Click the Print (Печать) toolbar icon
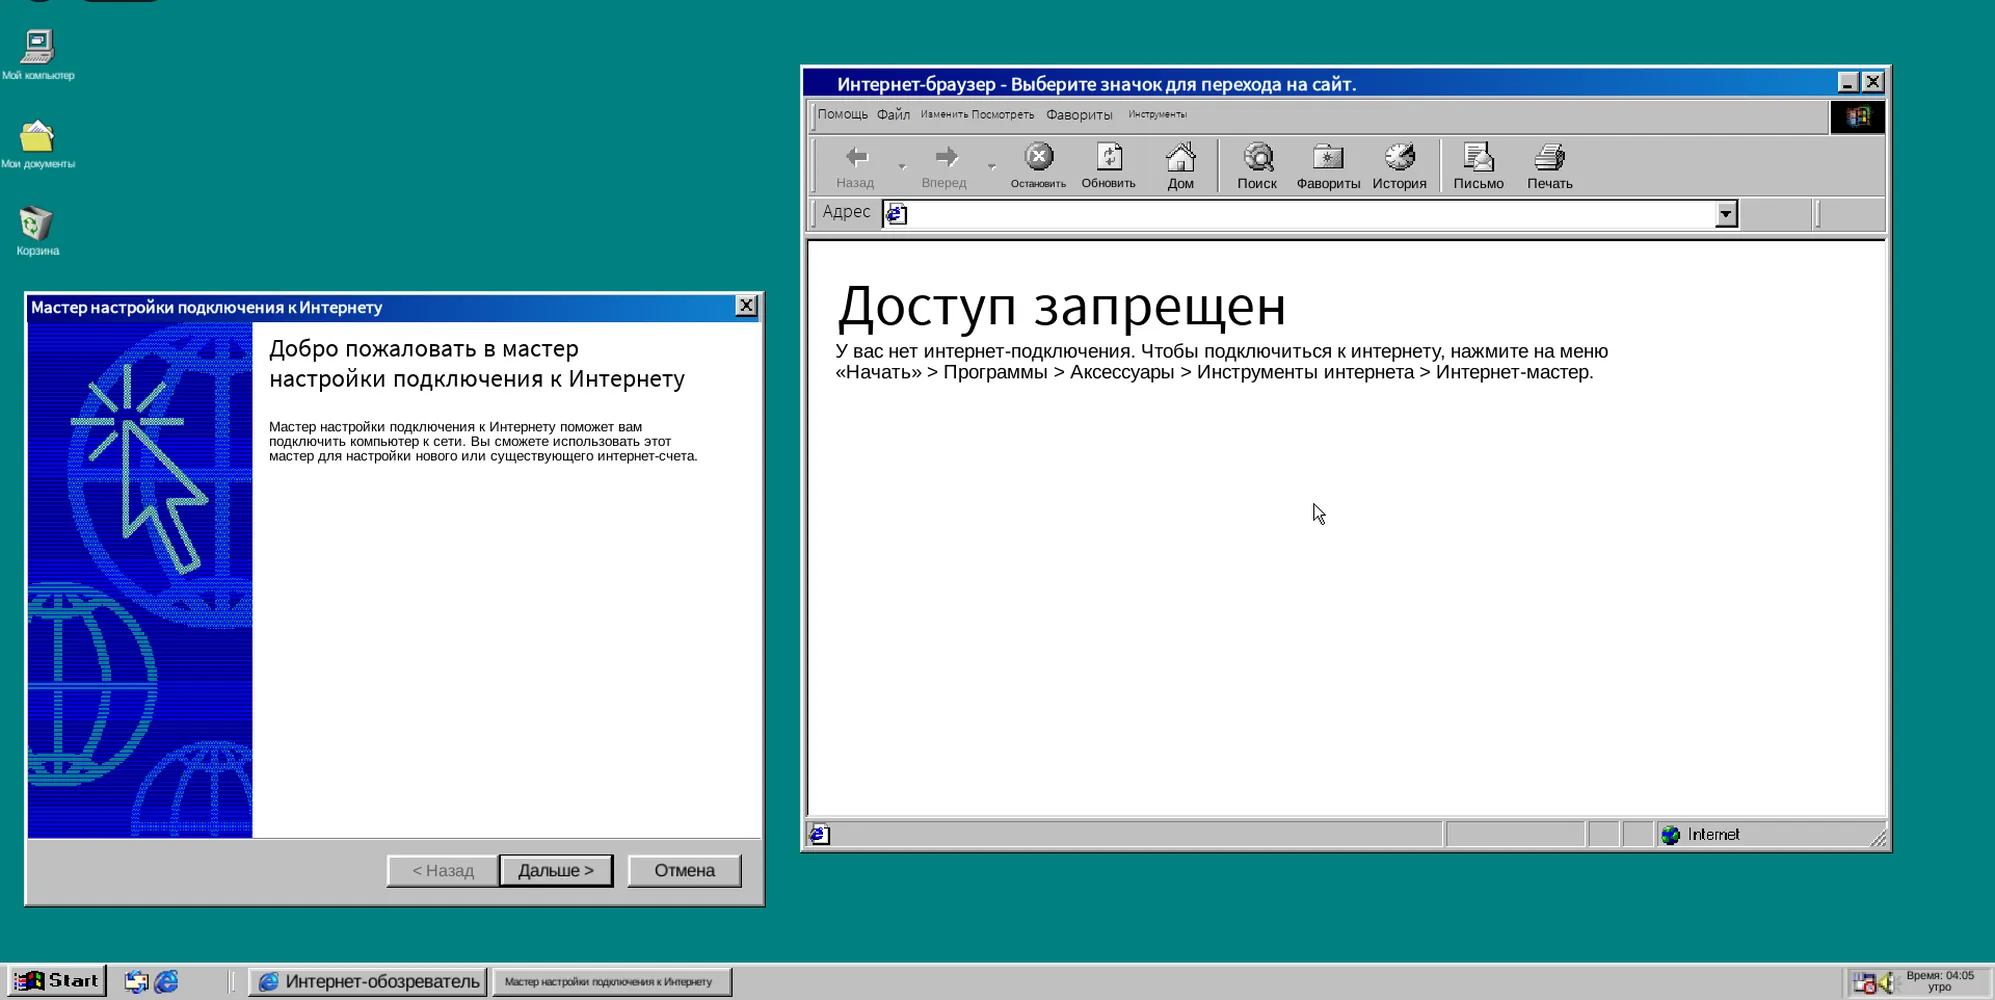 1549,166
